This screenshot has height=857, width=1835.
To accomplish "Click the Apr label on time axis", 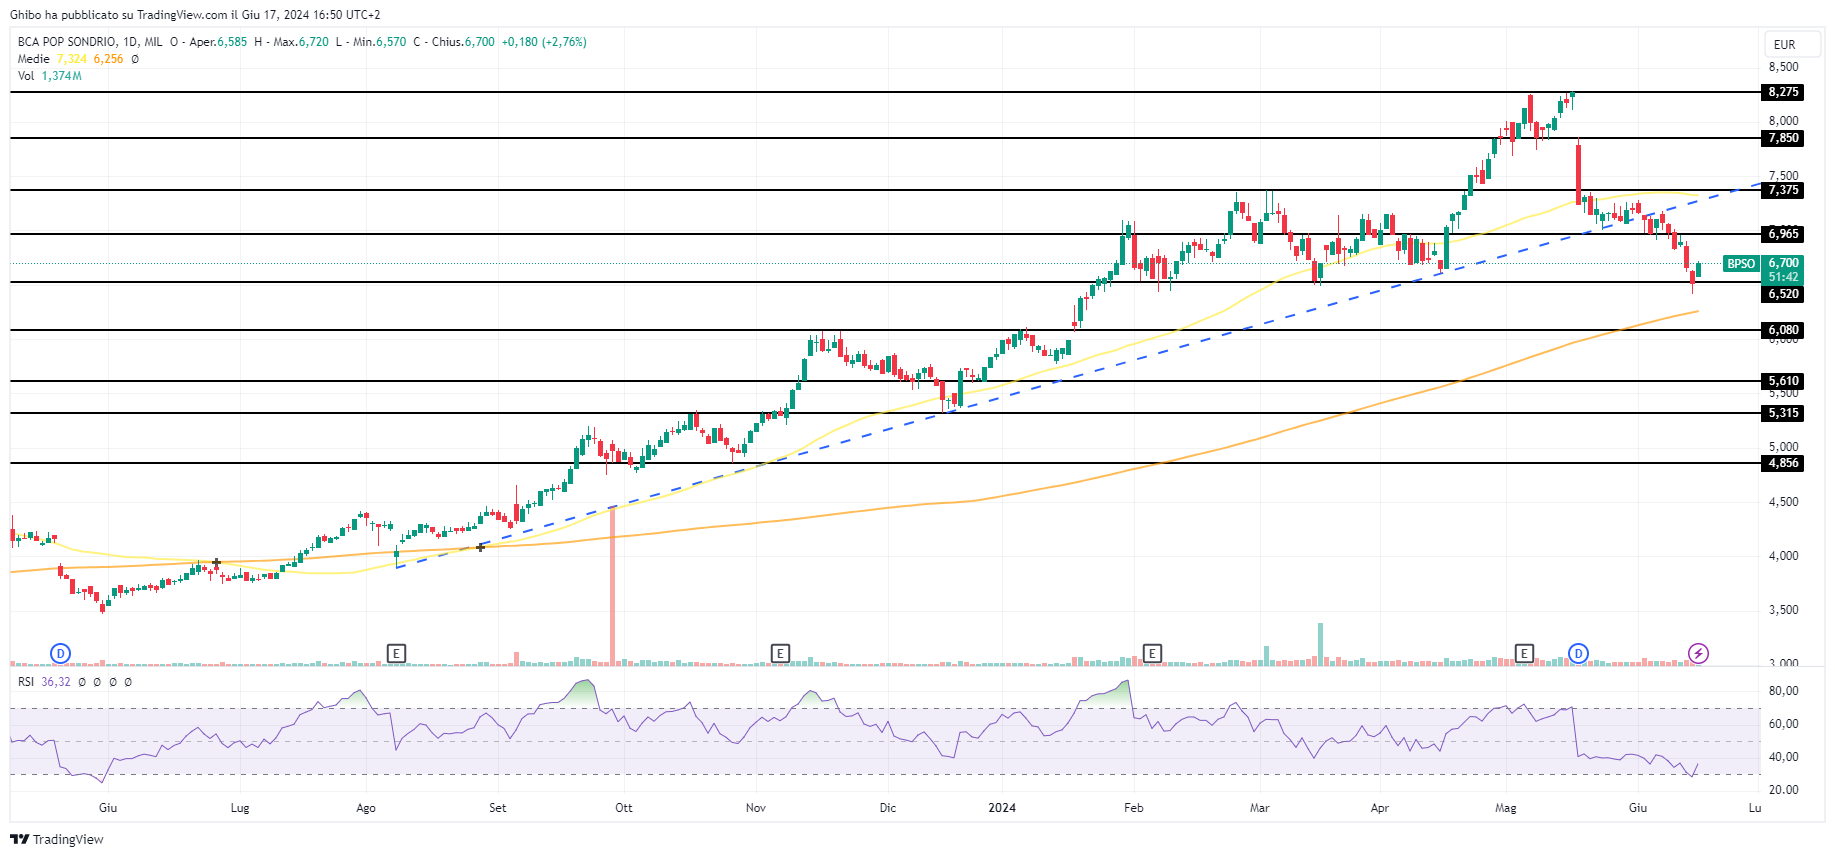I will [1380, 808].
